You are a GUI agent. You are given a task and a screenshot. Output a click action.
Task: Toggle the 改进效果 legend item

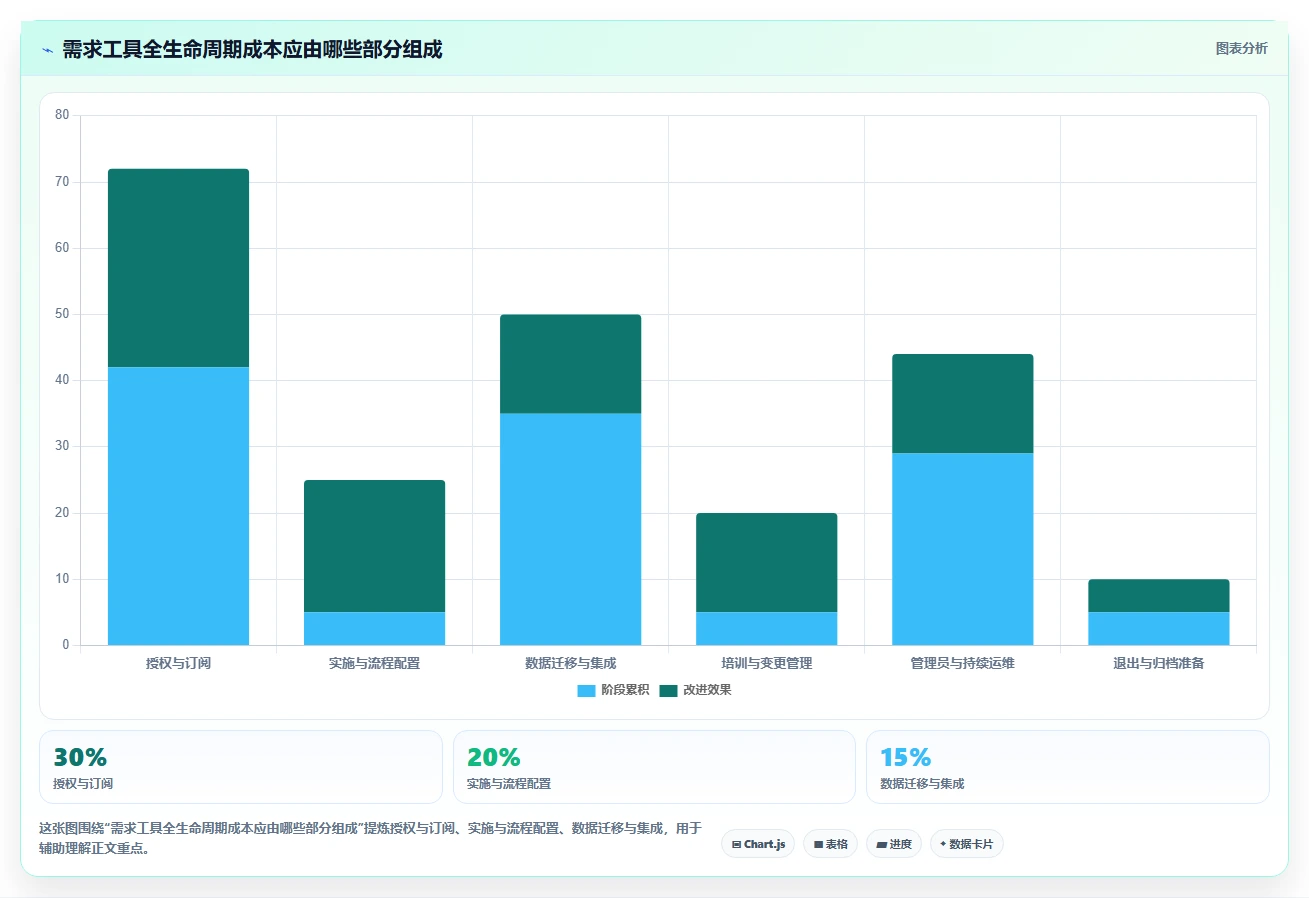pyautogui.click(x=695, y=690)
